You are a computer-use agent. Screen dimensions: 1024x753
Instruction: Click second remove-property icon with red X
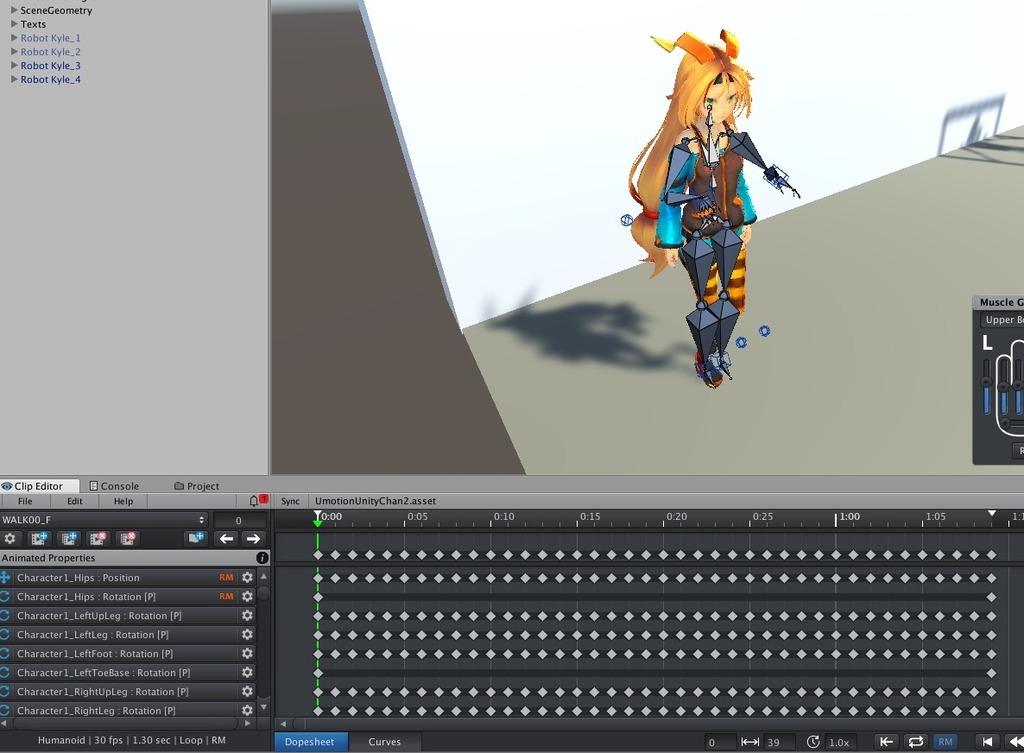pyautogui.click(x=127, y=539)
